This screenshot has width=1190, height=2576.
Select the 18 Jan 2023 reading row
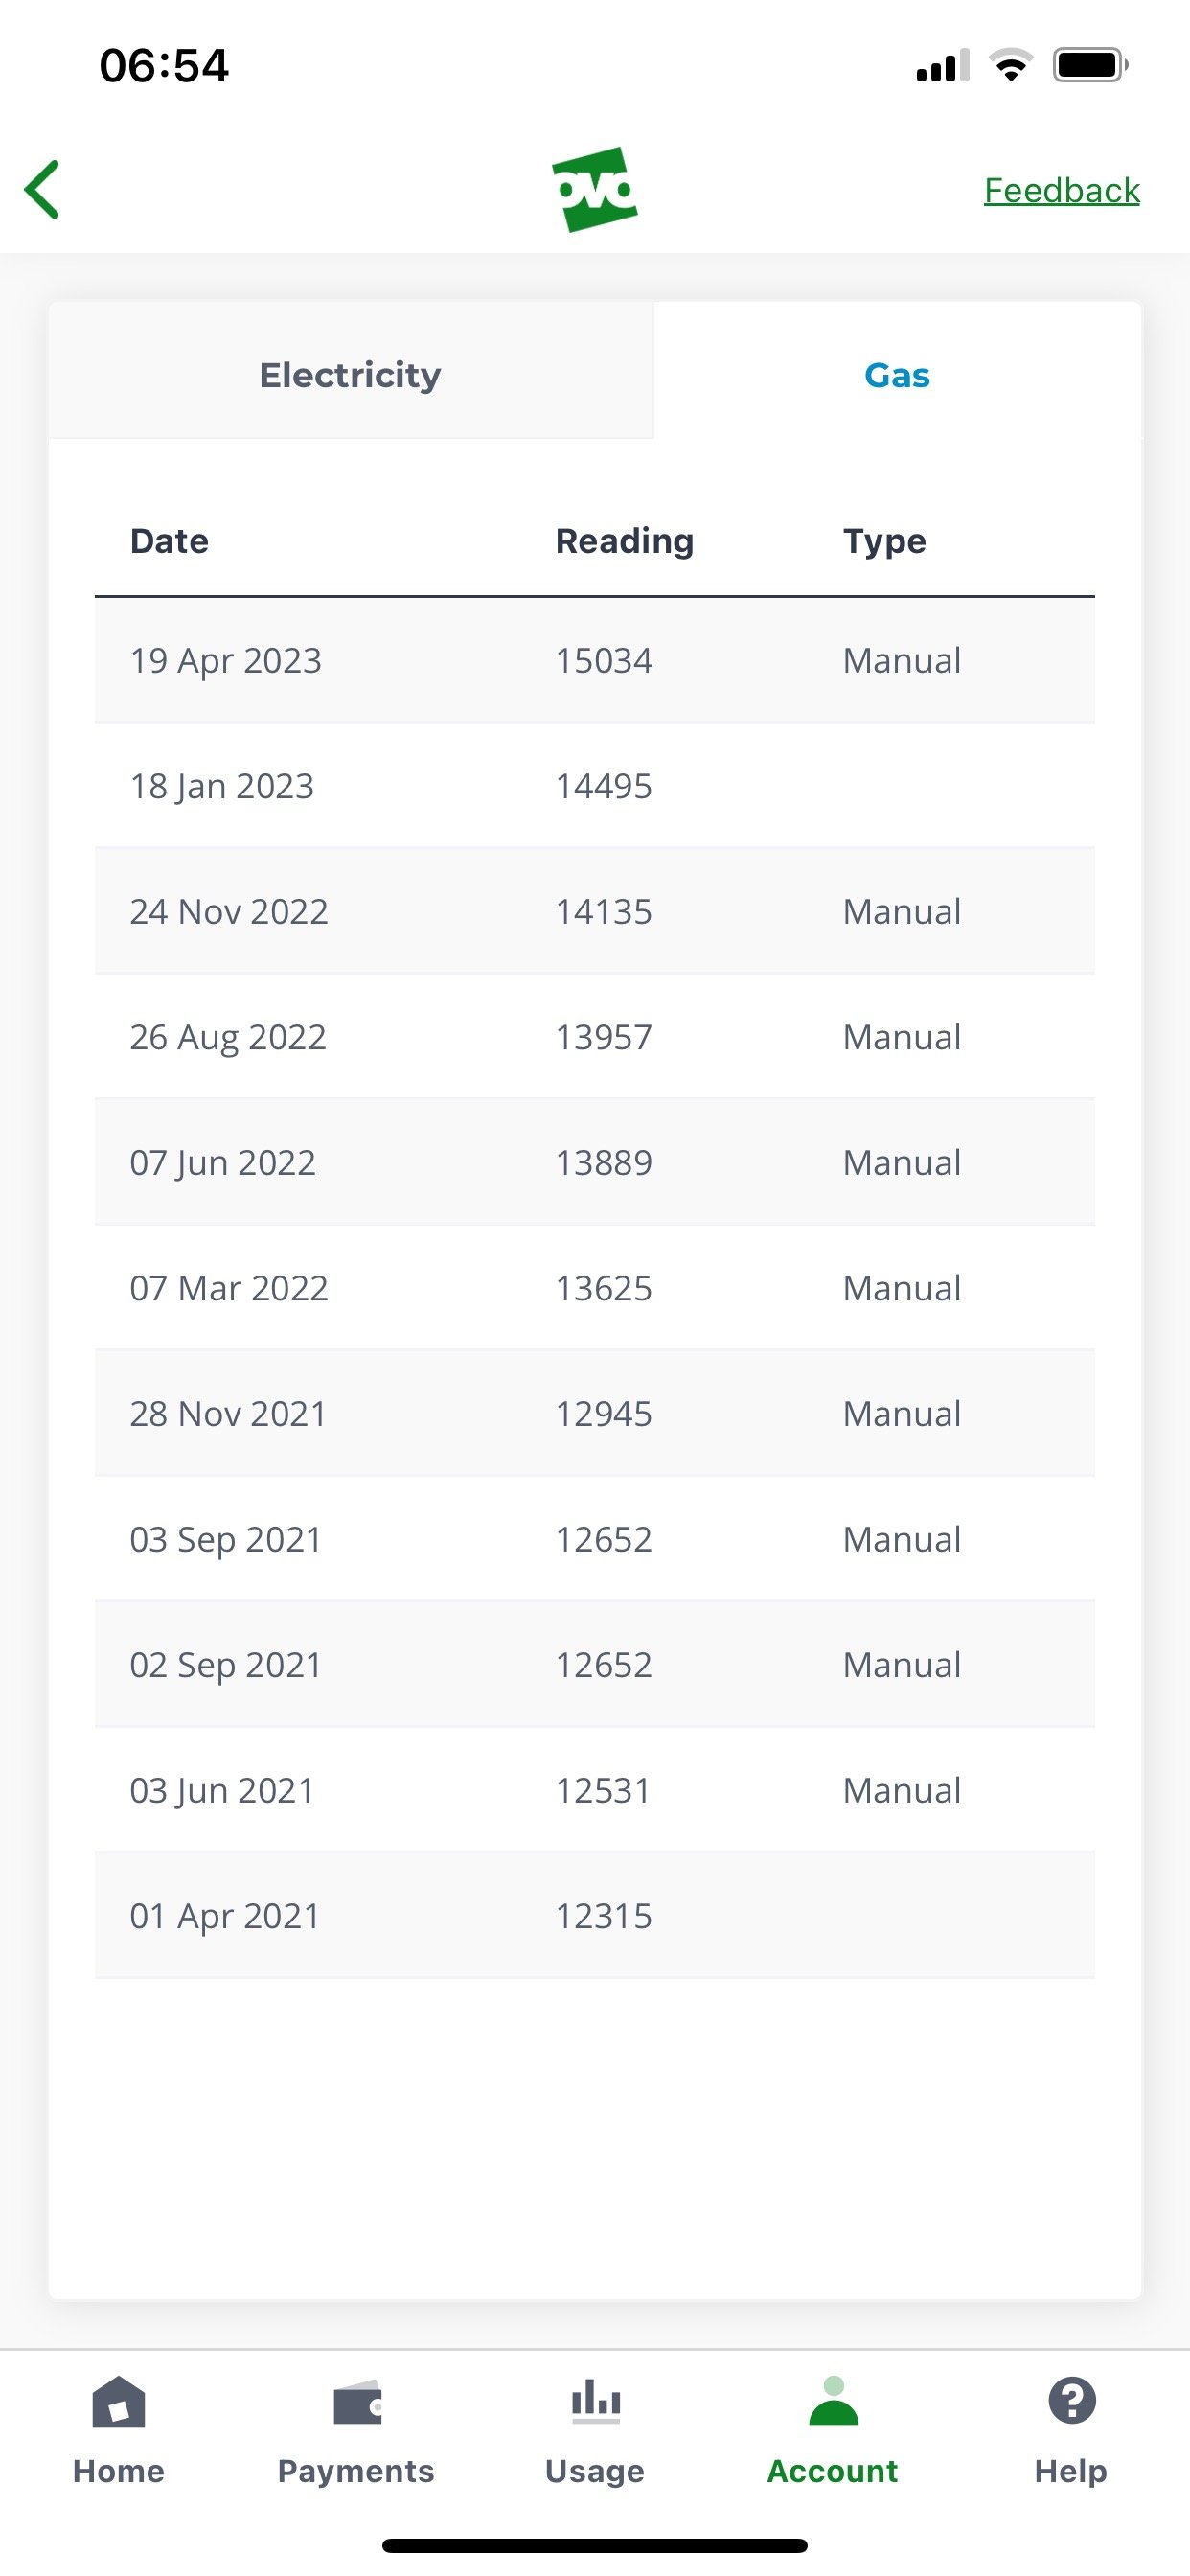(x=595, y=786)
